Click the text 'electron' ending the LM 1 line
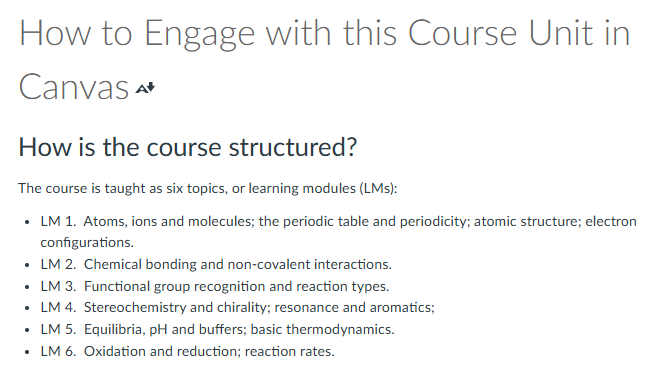The width and height of the screenshot is (668, 379). coord(610,221)
